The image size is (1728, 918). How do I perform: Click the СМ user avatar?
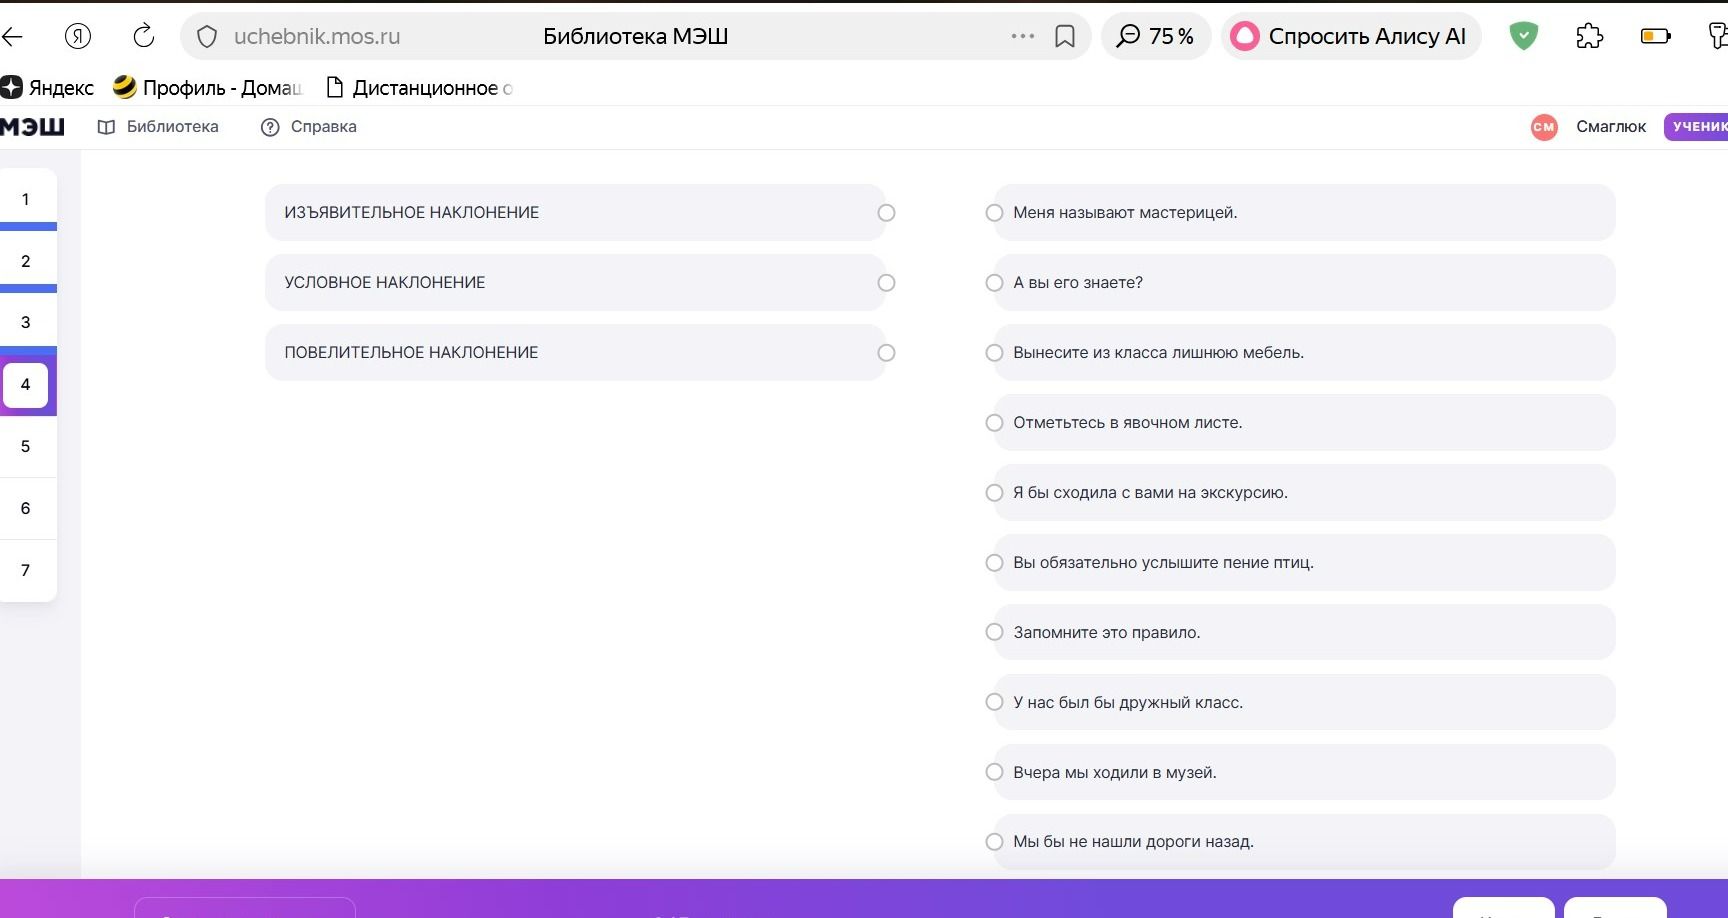(x=1544, y=127)
